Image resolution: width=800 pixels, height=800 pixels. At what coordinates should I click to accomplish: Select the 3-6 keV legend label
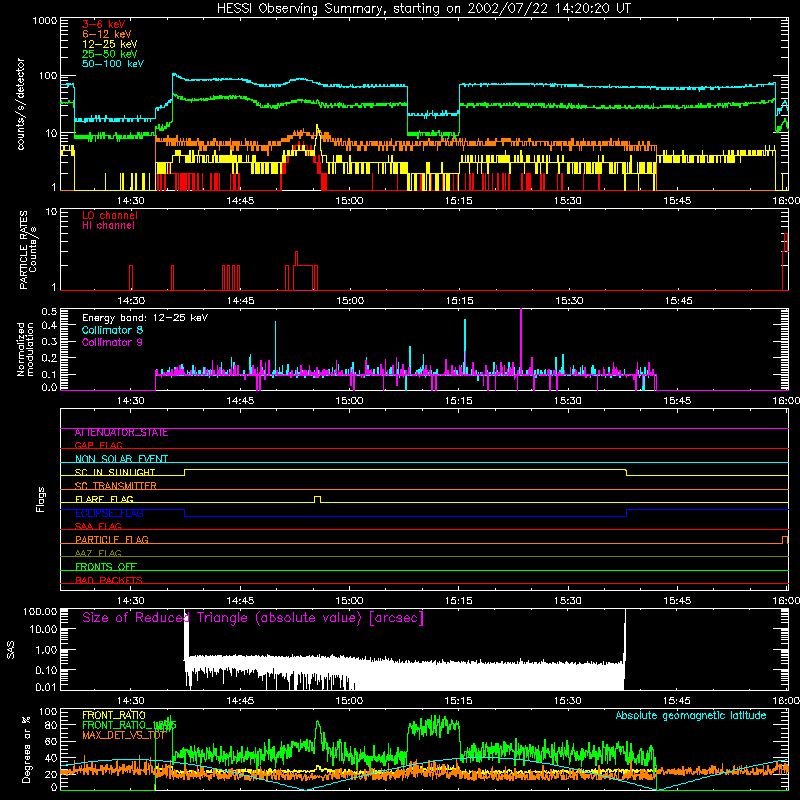(103, 24)
